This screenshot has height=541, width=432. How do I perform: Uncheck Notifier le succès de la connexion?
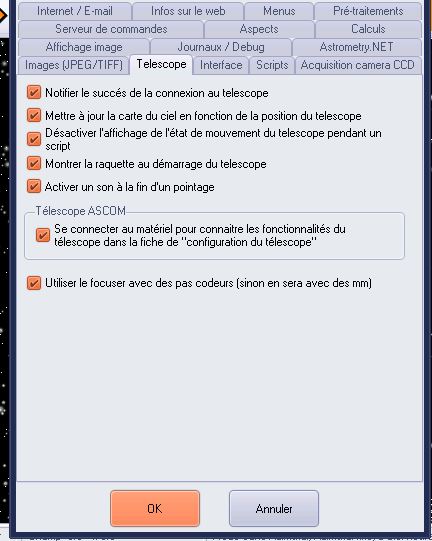click(x=34, y=92)
